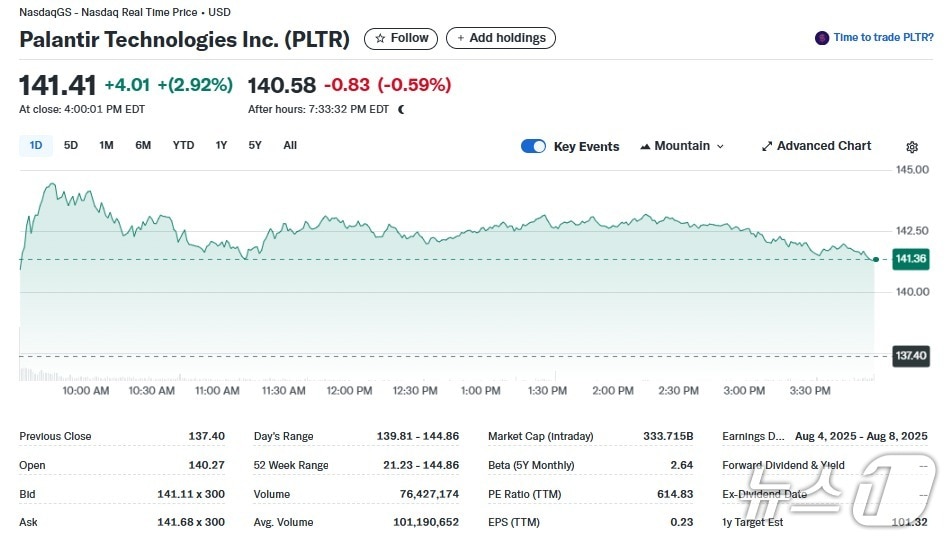Click the after-hours moon icon
951x541 pixels.
coord(401,109)
